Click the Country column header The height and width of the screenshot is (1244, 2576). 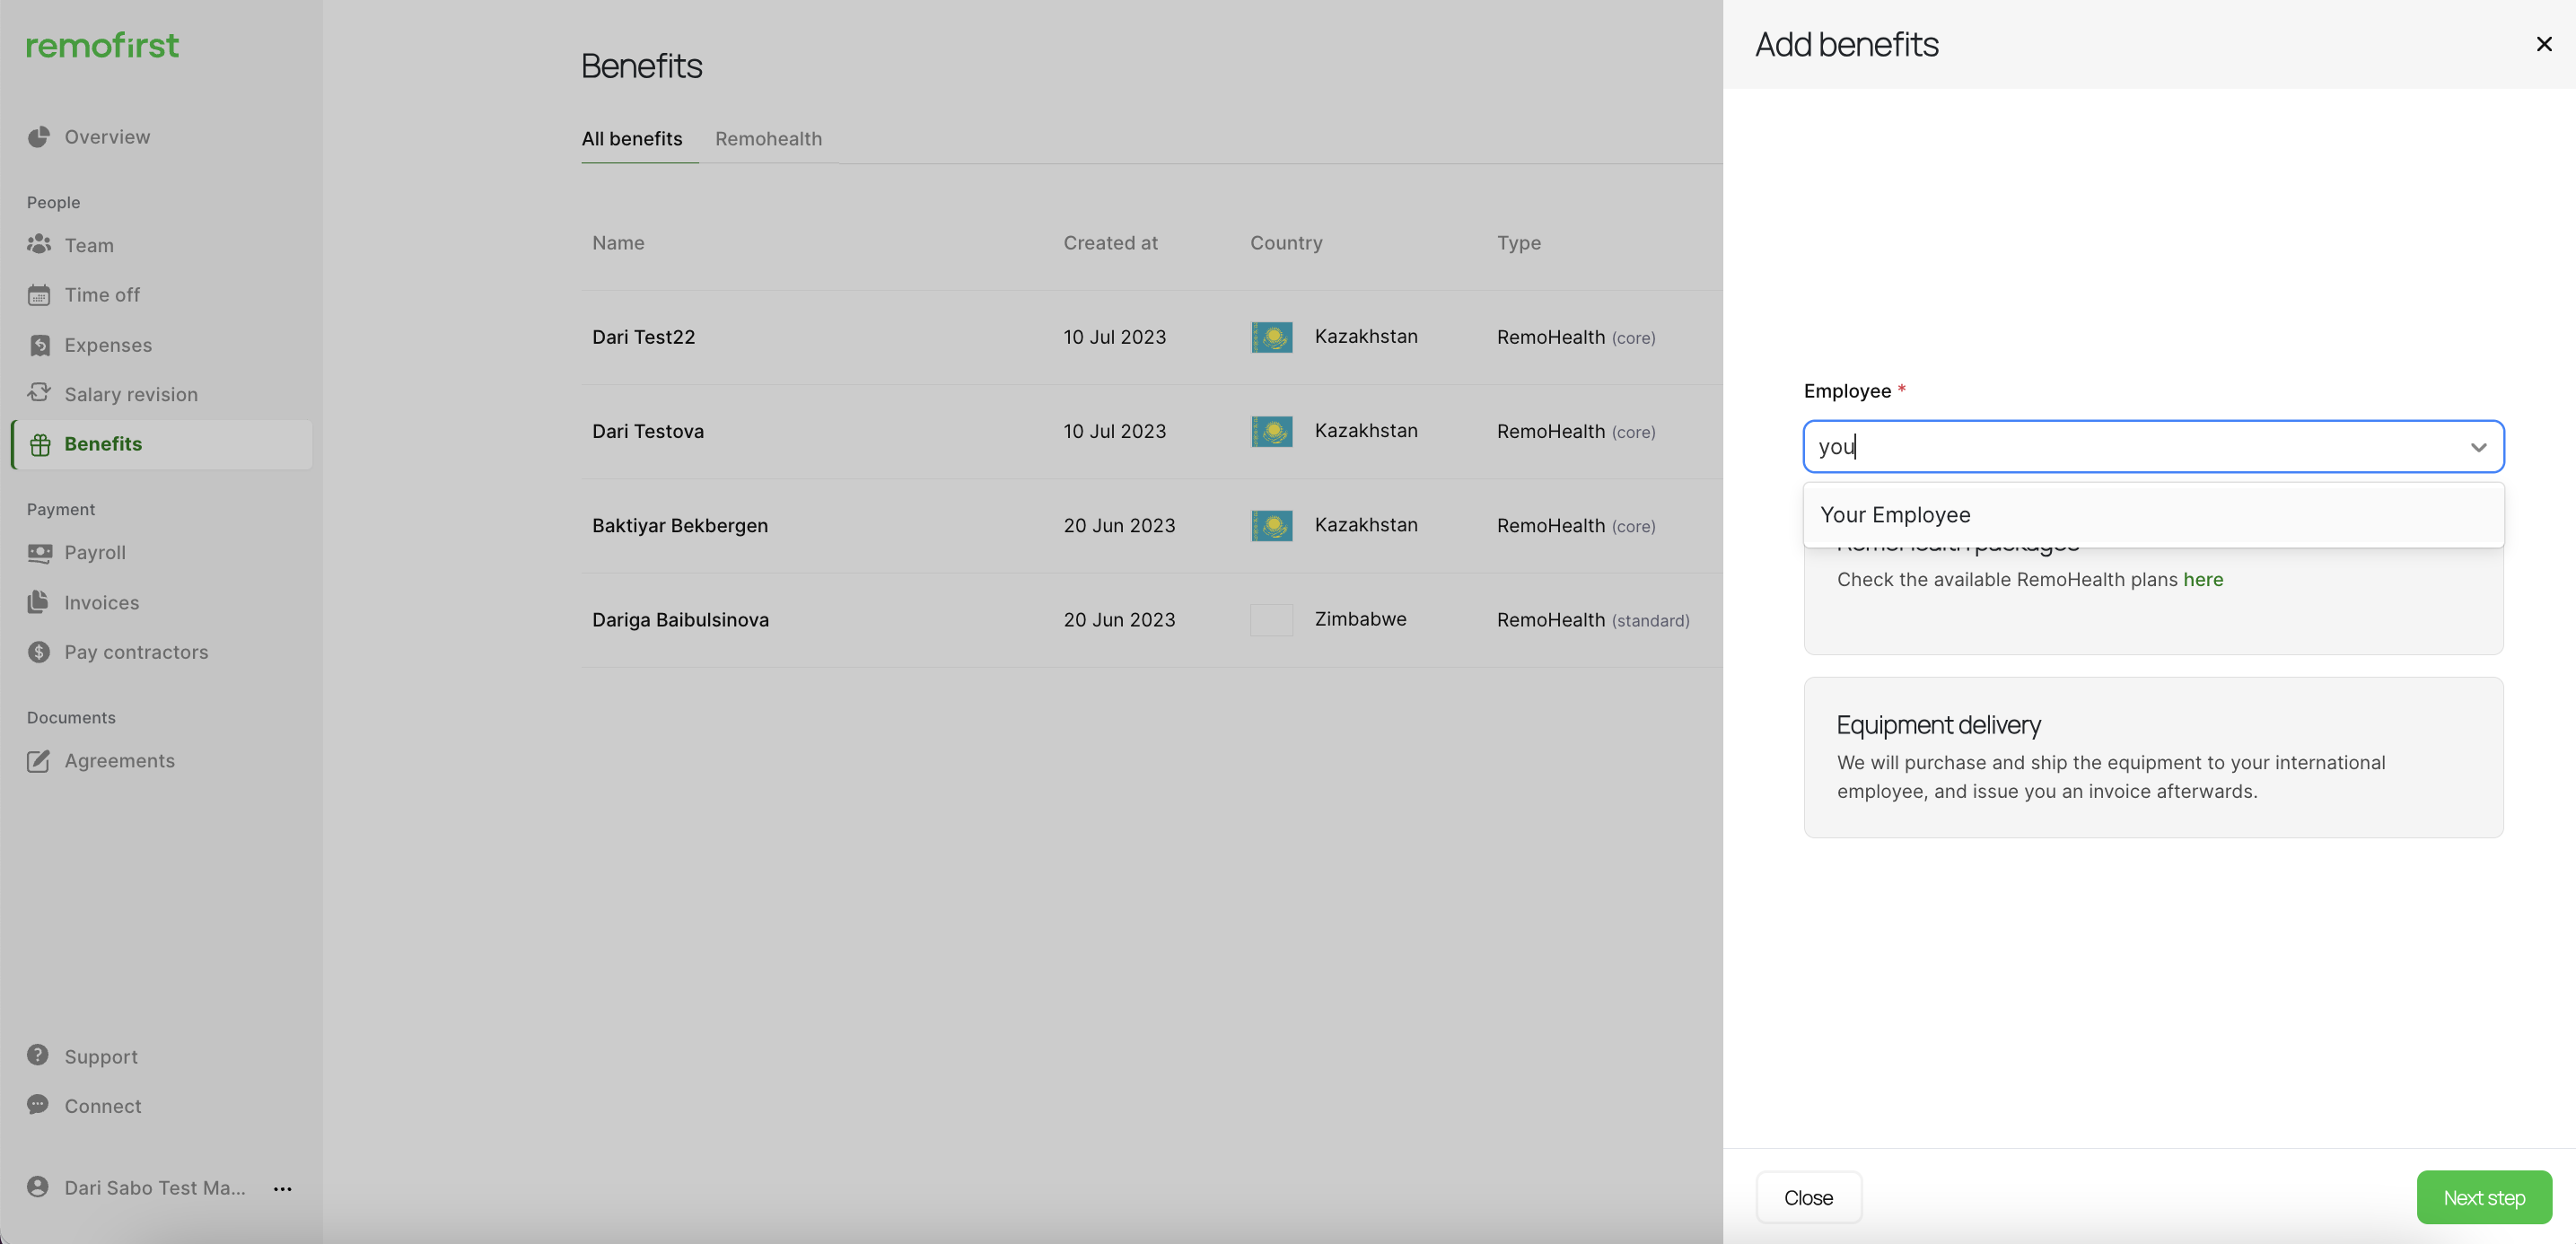coord(1286,243)
